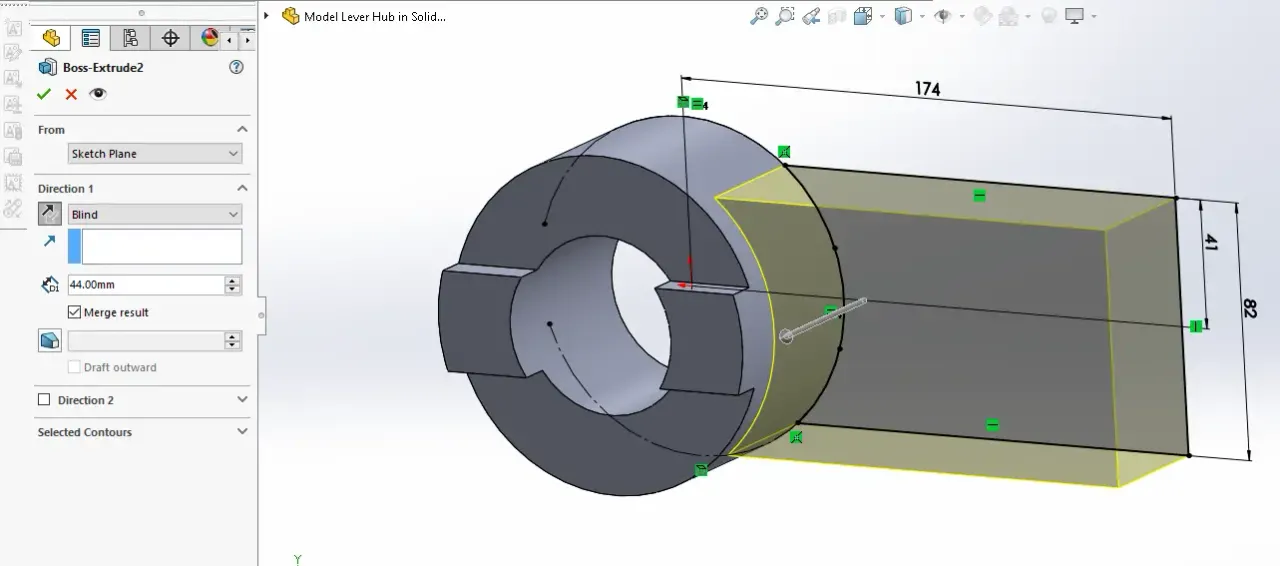The width and height of the screenshot is (1280, 566).
Task: Open the Hide/Show Items dropdown arrow
Action: click(x=962, y=16)
